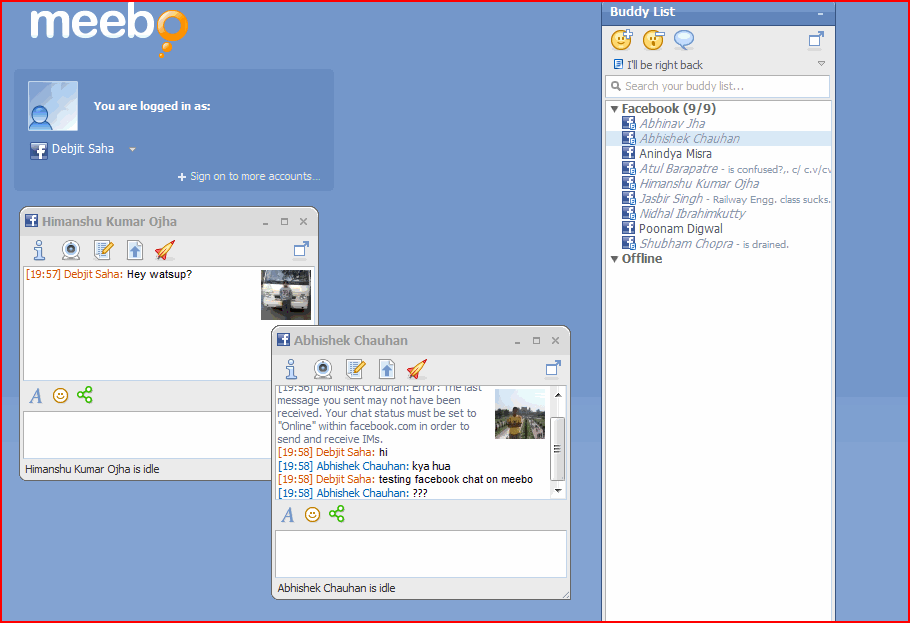The width and height of the screenshot is (910, 623).
Task: Select buddy Nidhal Ibrahimkutty
Action: click(x=692, y=214)
